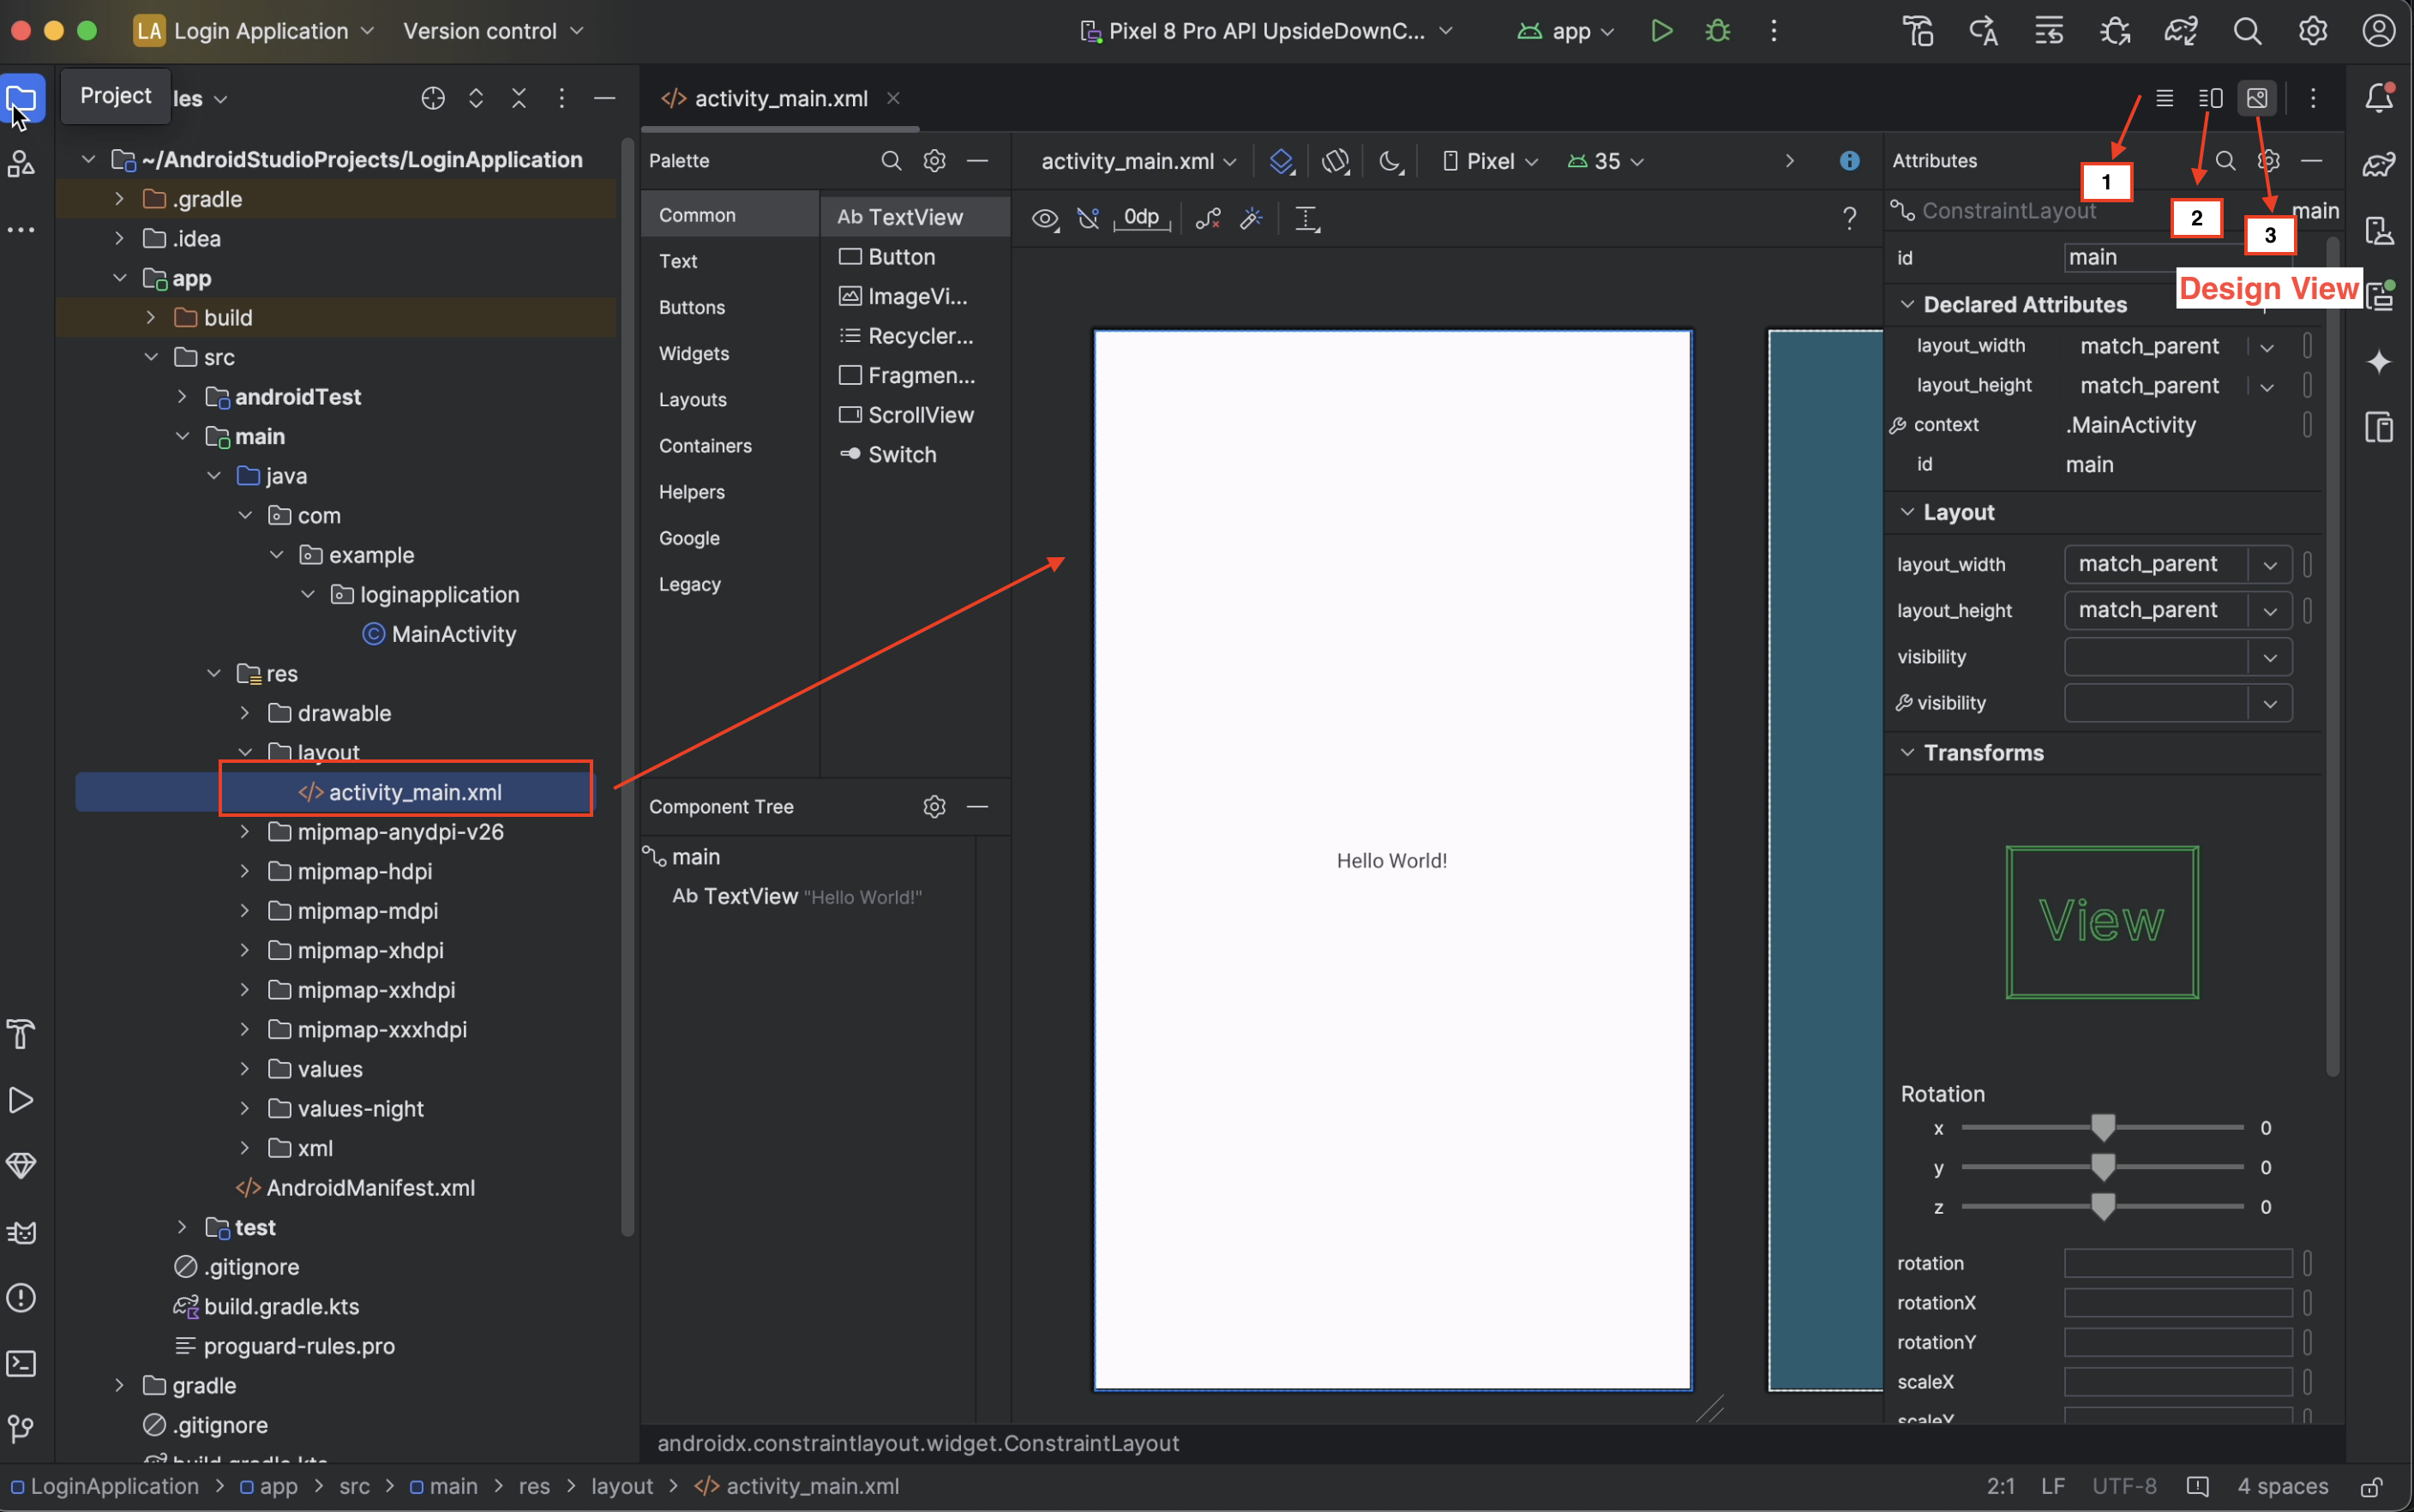
Task: Expand the drawable folder
Action: pyautogui.click(x=245, y=713)
